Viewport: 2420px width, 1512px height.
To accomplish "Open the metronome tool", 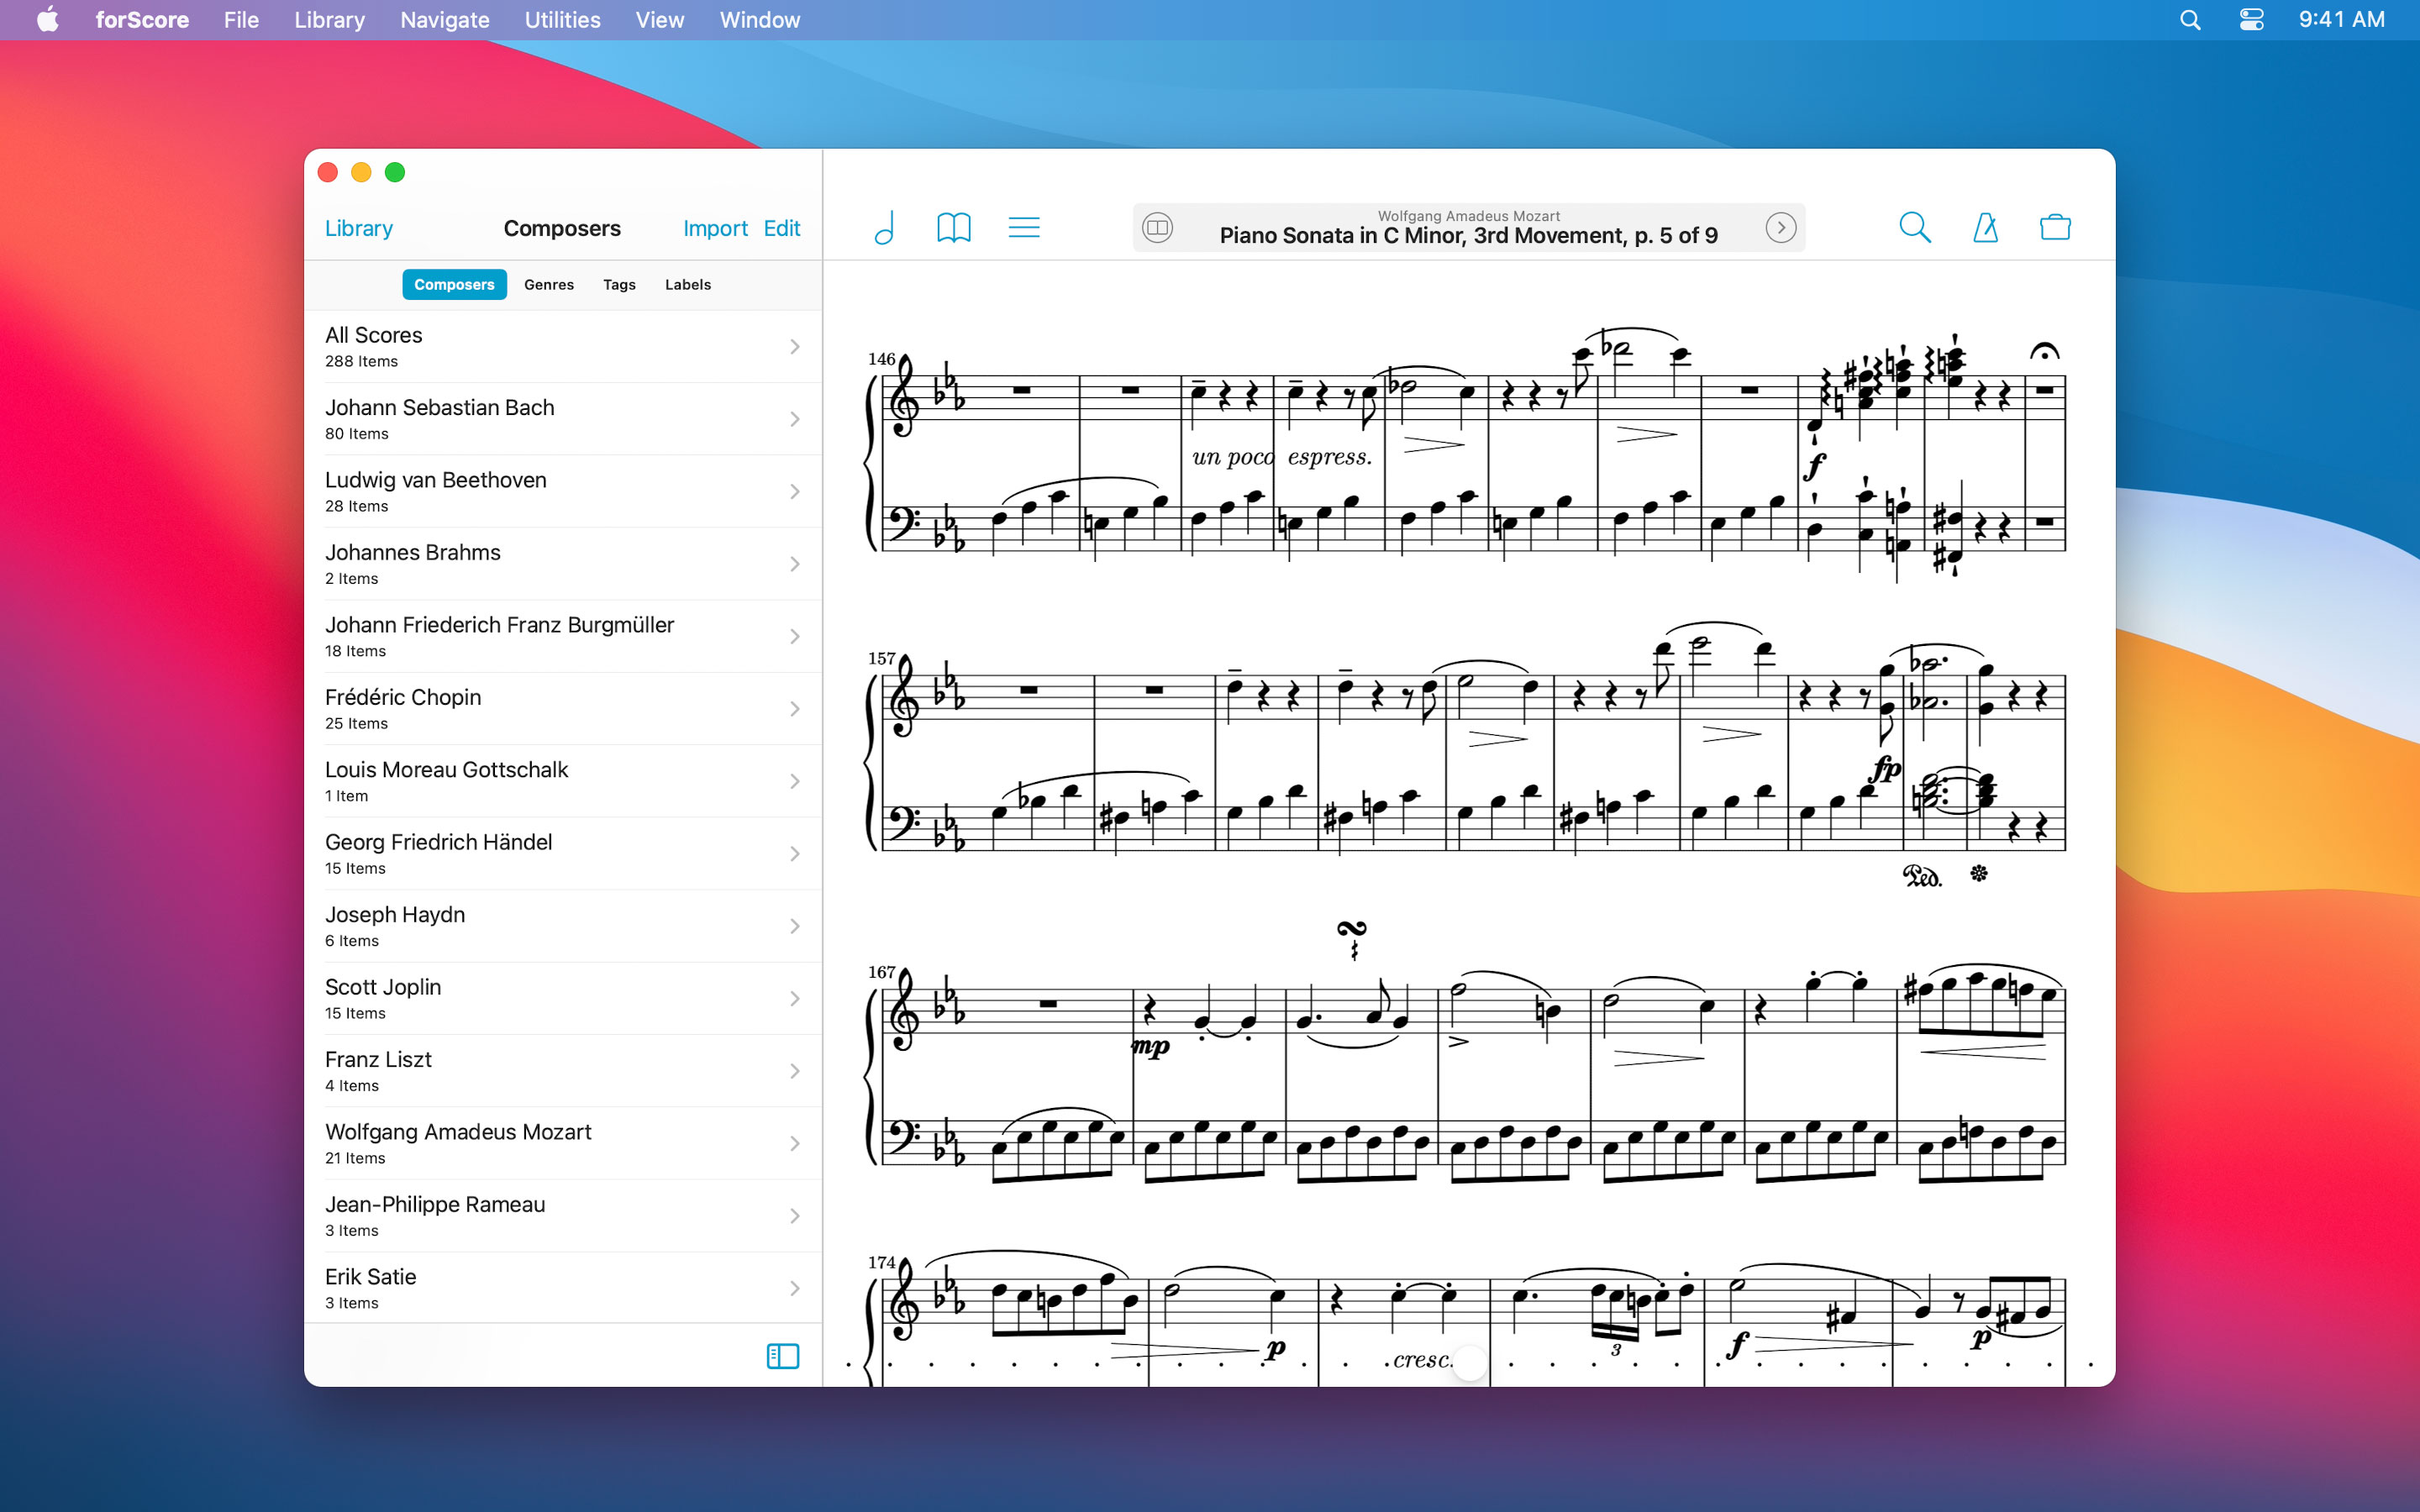I will [x=1985, y=228].
